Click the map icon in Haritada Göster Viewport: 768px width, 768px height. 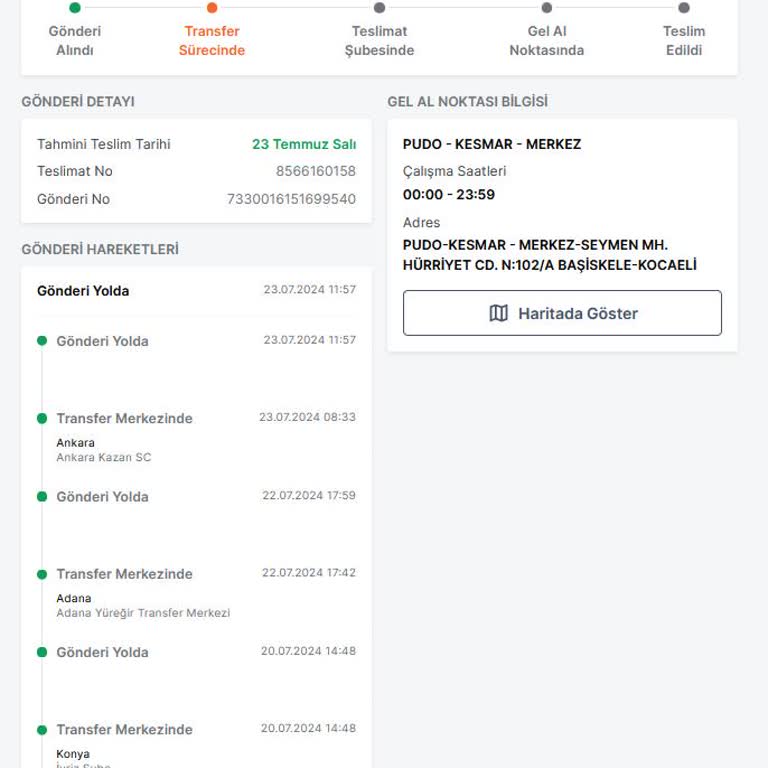click(499, 313)
